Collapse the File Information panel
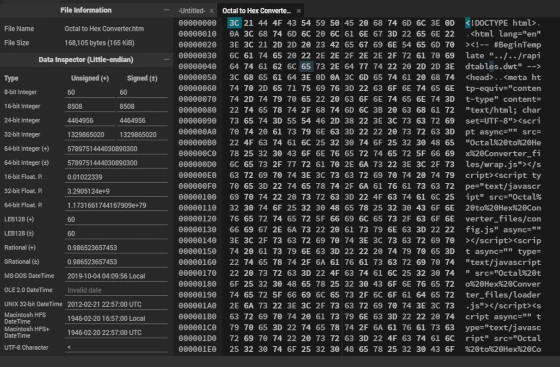560x367 pixels. (x=166, y=10)
